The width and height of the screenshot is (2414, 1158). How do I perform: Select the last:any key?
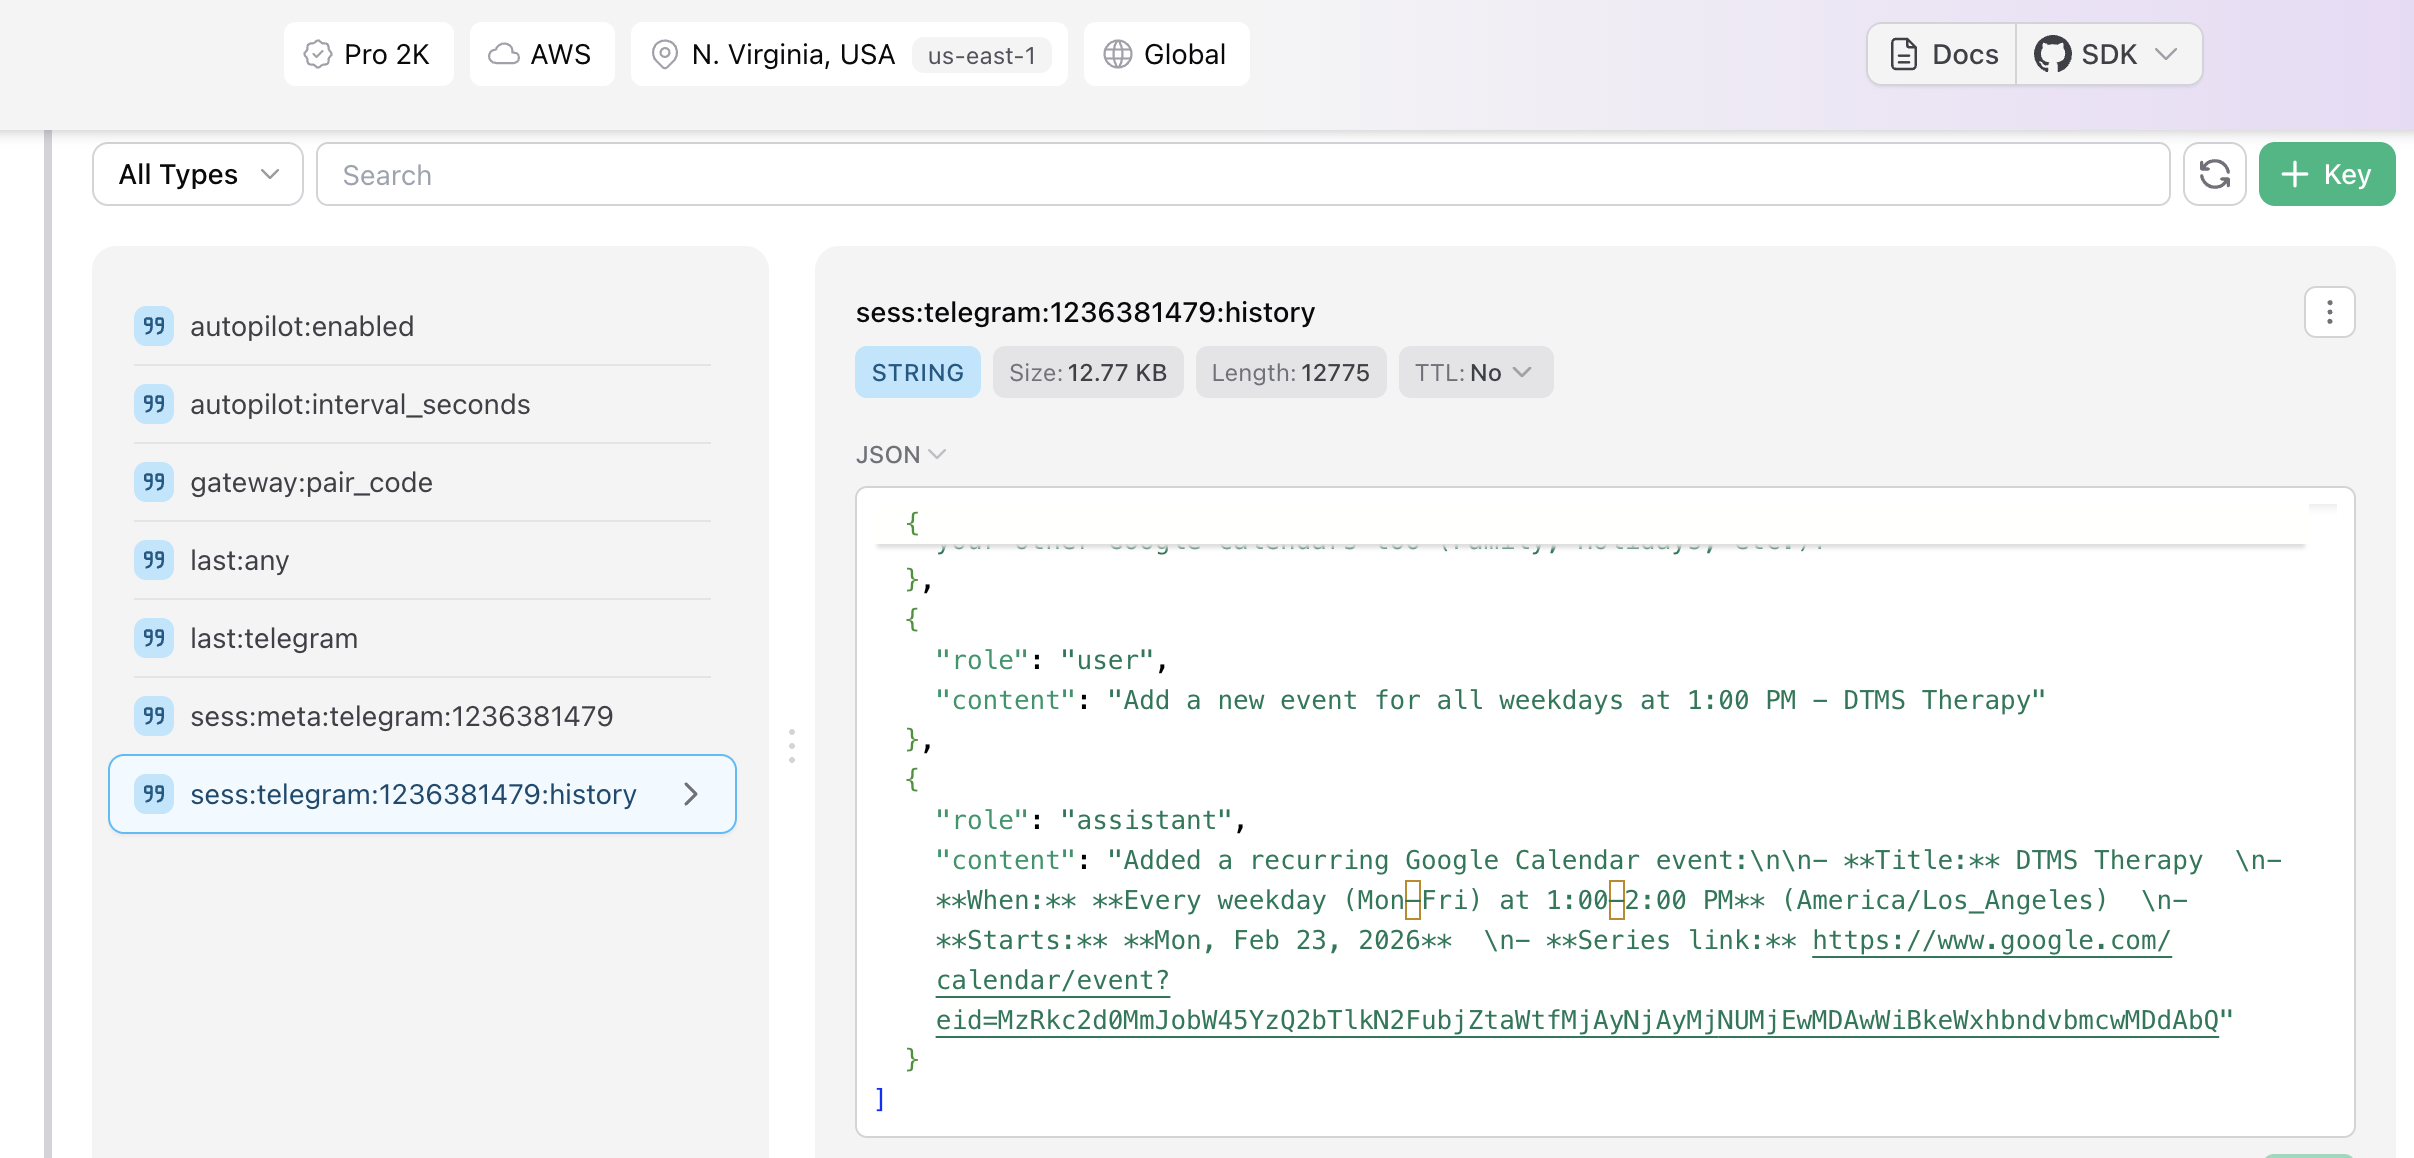422,560
